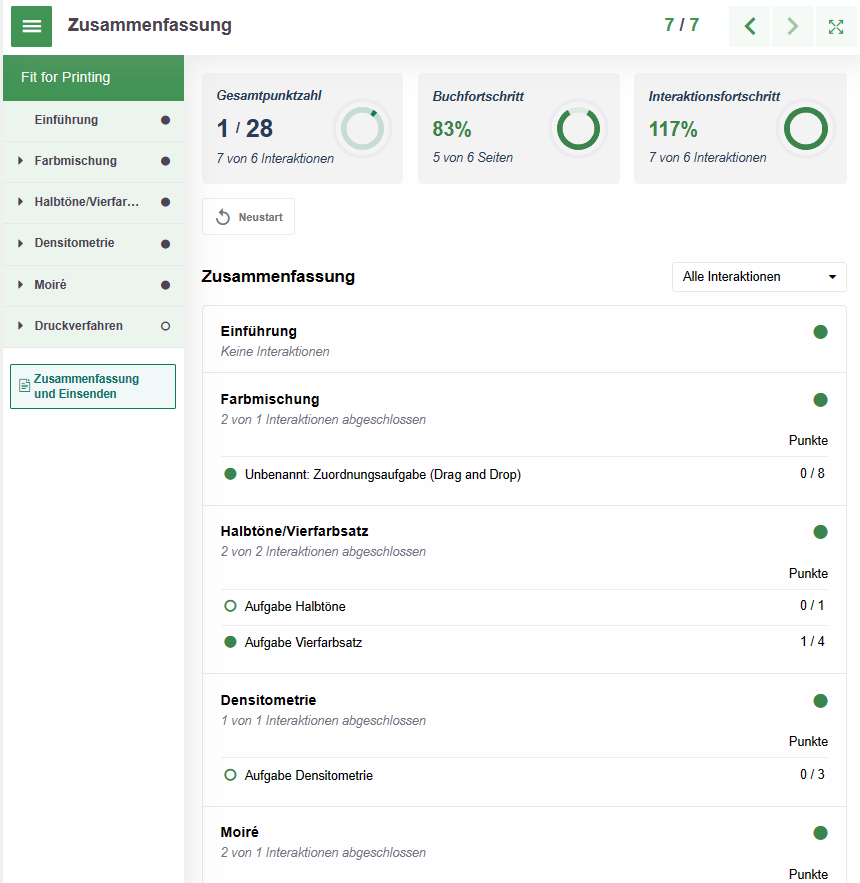The width and height of the screenshot is (860, 883).
Task: Click score 0 / 8 for Zuordnungsaufgabe
Action: tap(812, 473)
